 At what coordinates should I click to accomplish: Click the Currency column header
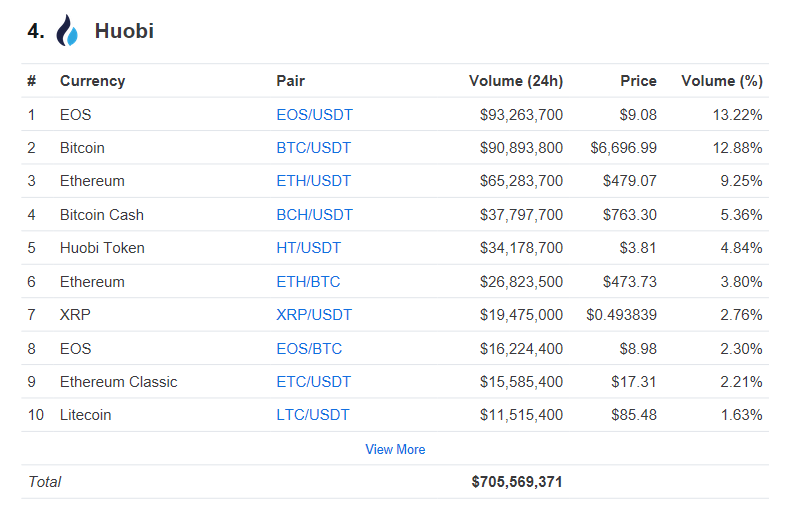coord(92,81)
